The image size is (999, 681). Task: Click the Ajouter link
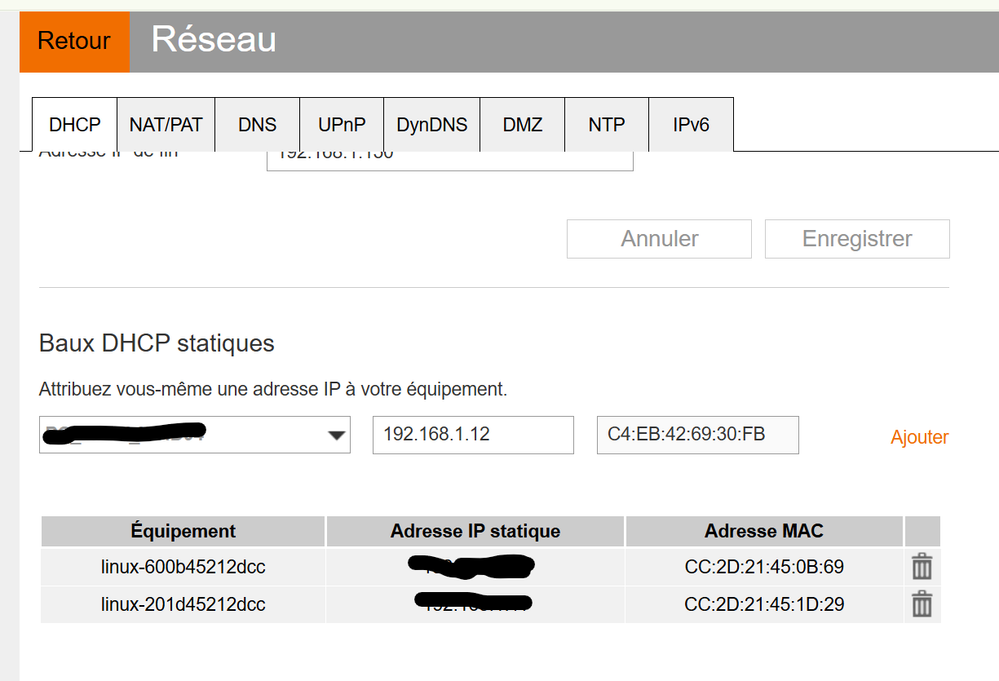coord(919,437)
